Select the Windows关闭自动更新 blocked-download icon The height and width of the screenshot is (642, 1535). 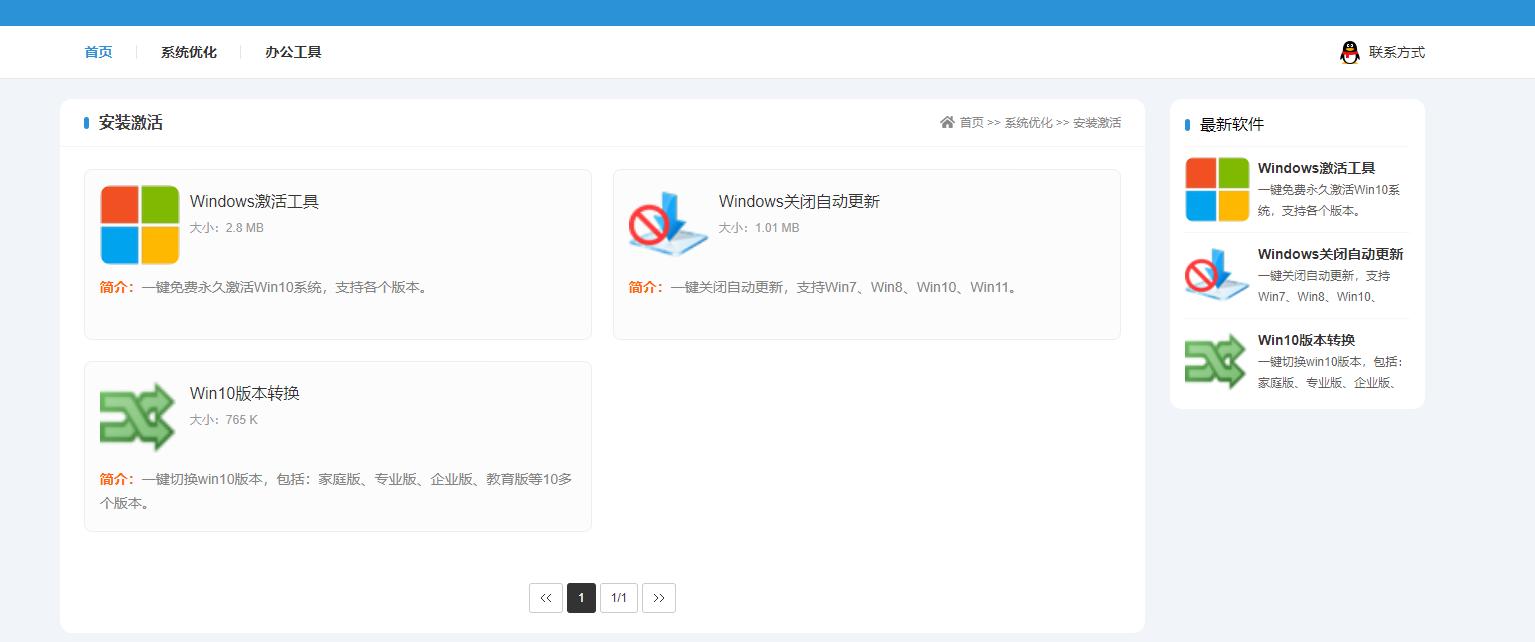tap(668, 224)
